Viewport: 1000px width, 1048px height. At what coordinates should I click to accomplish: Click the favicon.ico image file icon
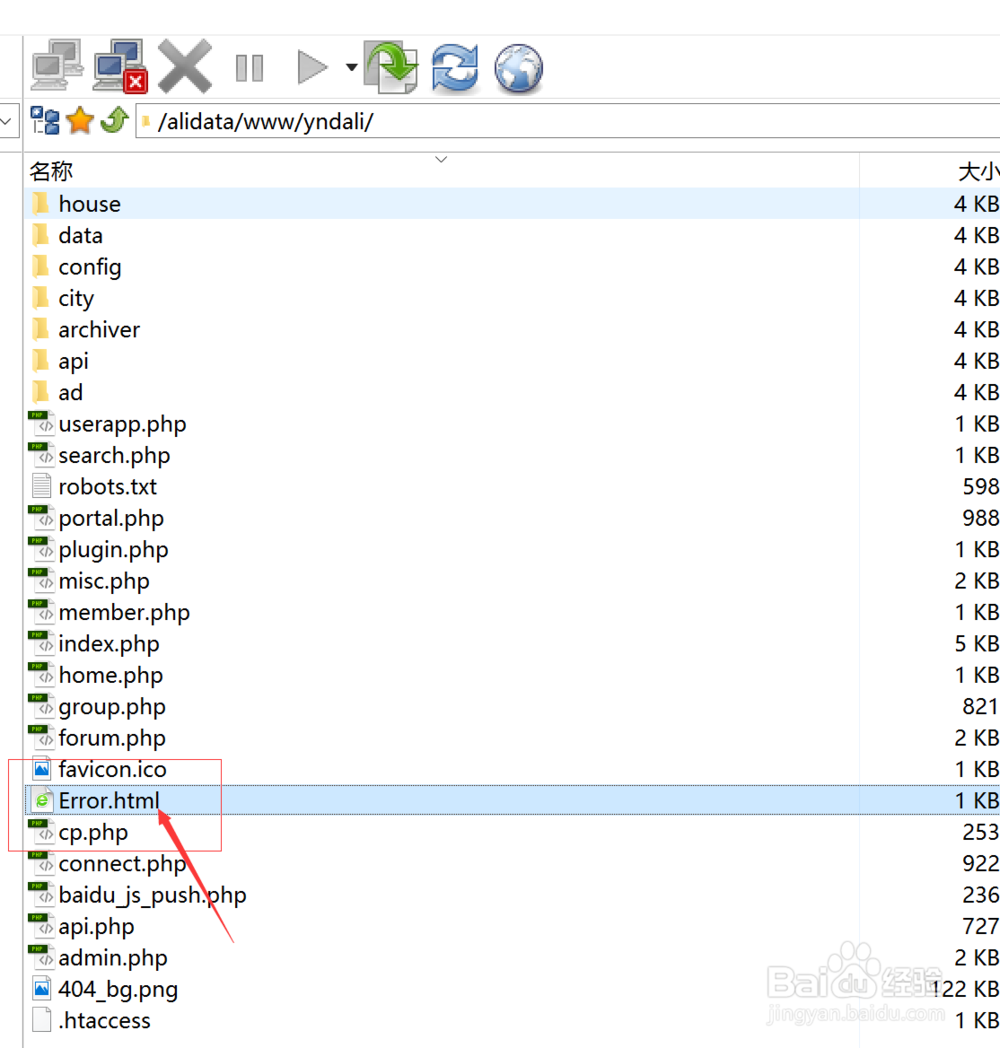[x=41, y=769]
